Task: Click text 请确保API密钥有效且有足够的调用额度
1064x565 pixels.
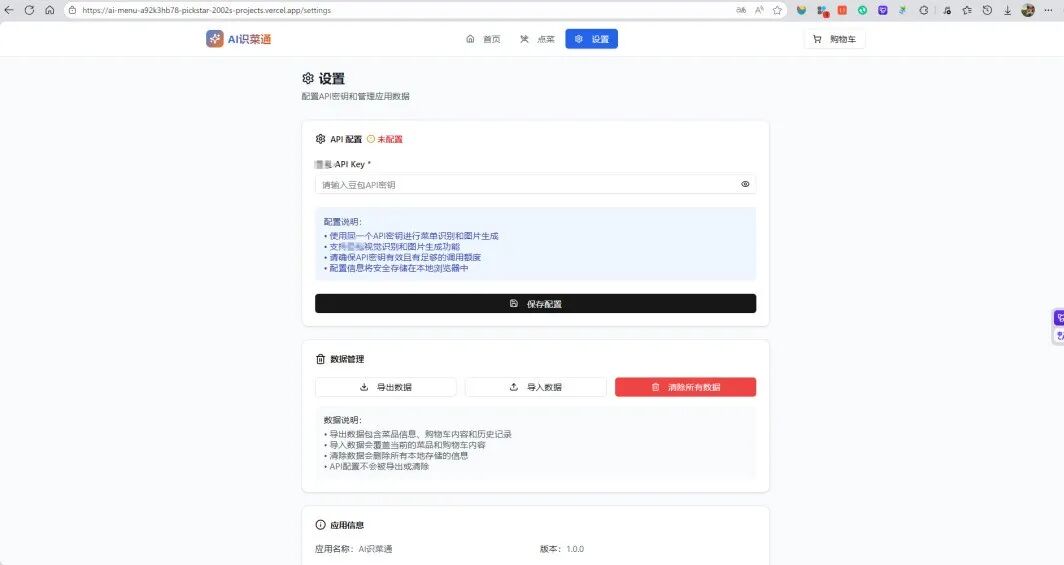Action: [405, 257]
